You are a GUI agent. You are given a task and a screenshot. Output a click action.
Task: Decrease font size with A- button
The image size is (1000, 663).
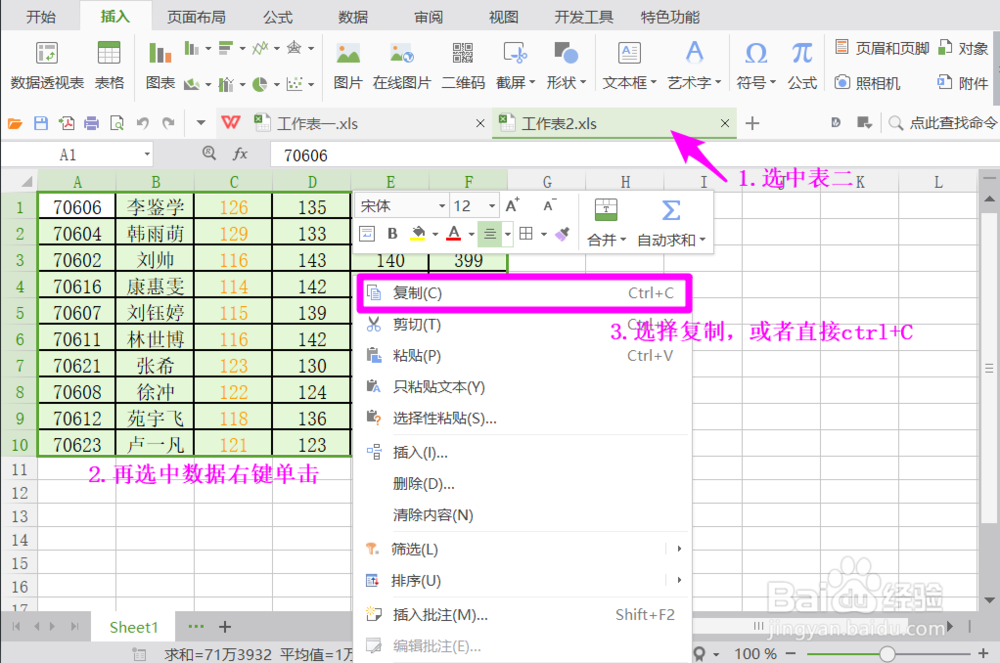coord(549,205)
